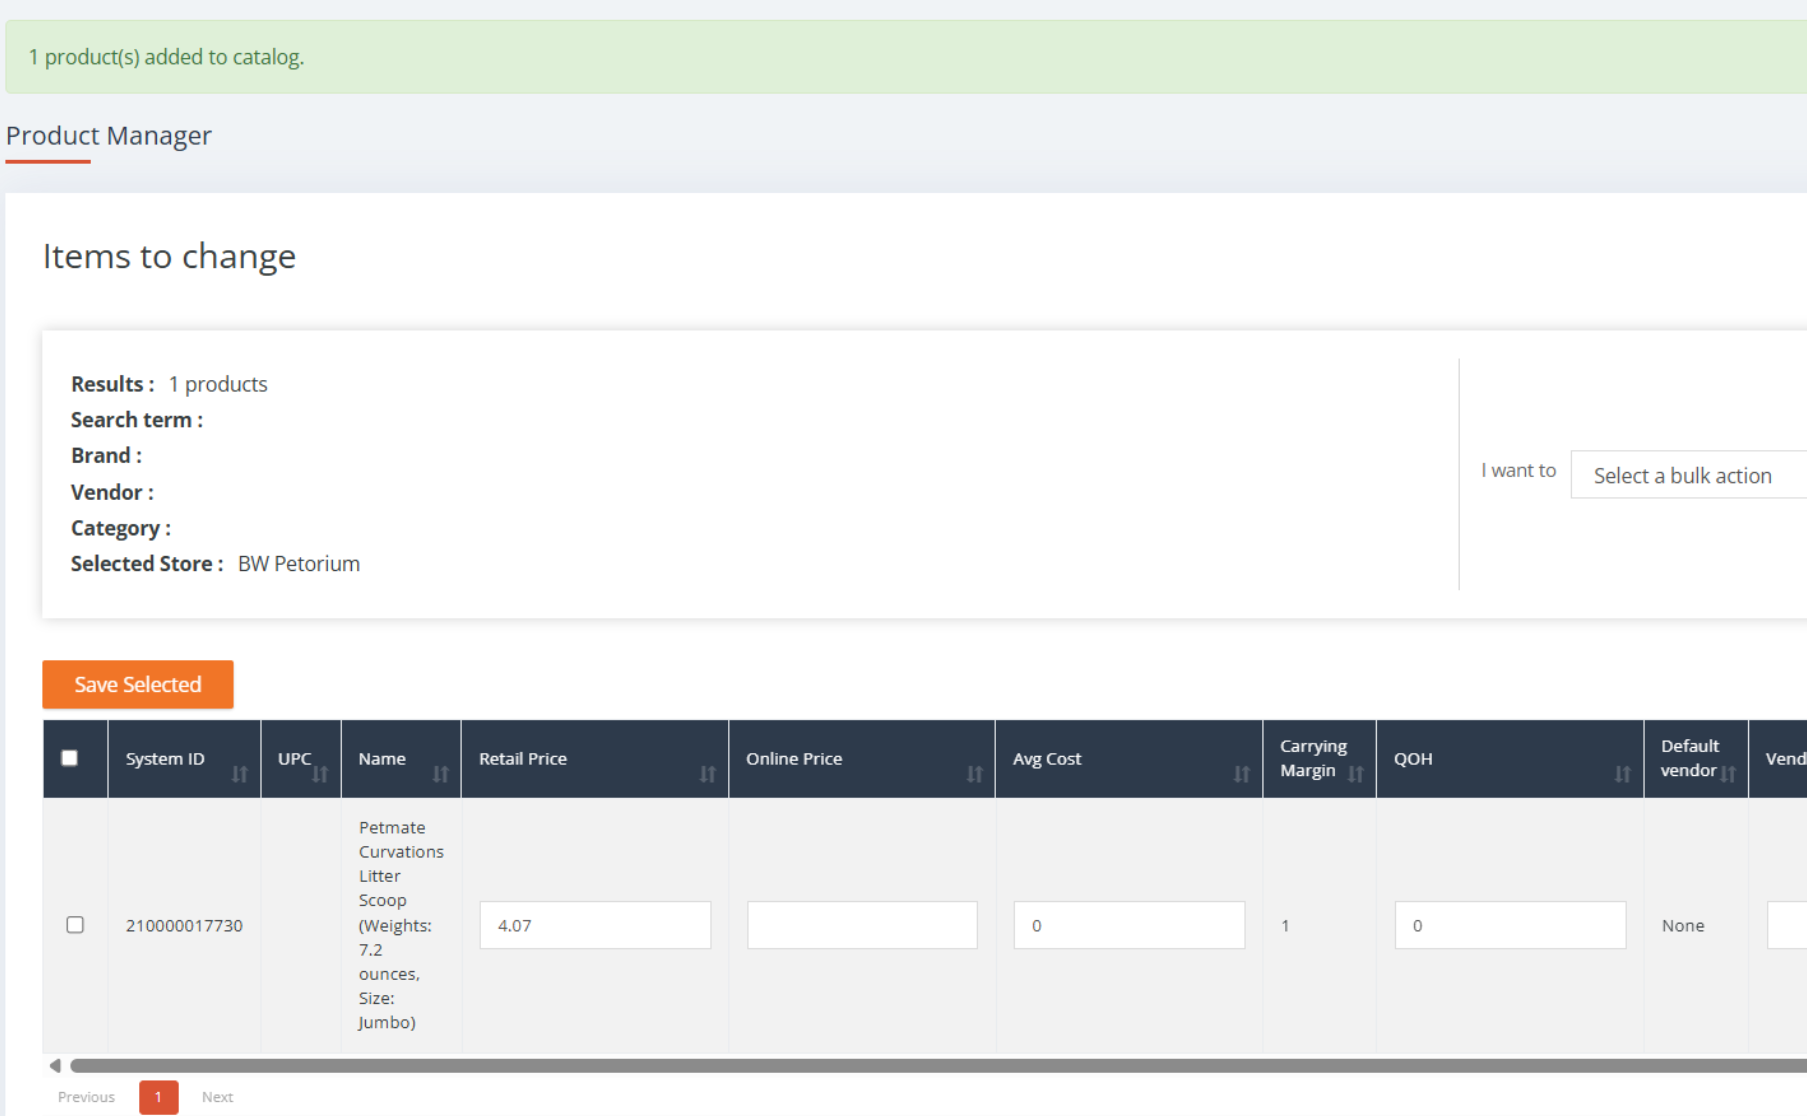This screenshot has width=1808, height=1116.
Task: Toggle the select-all header checkbox
Action: (70, 758)
